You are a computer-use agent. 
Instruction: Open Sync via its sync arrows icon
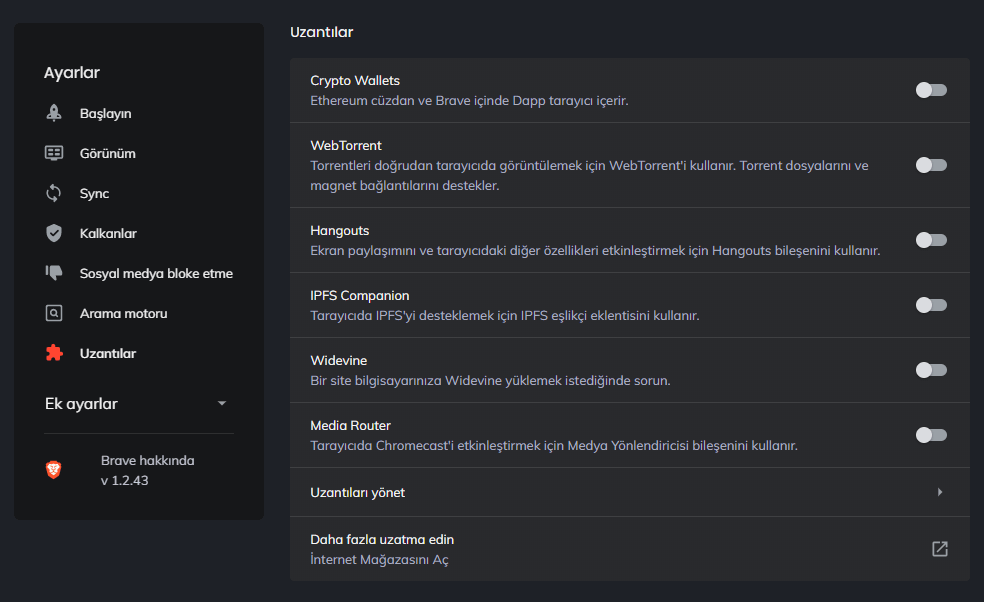[55, 193]
